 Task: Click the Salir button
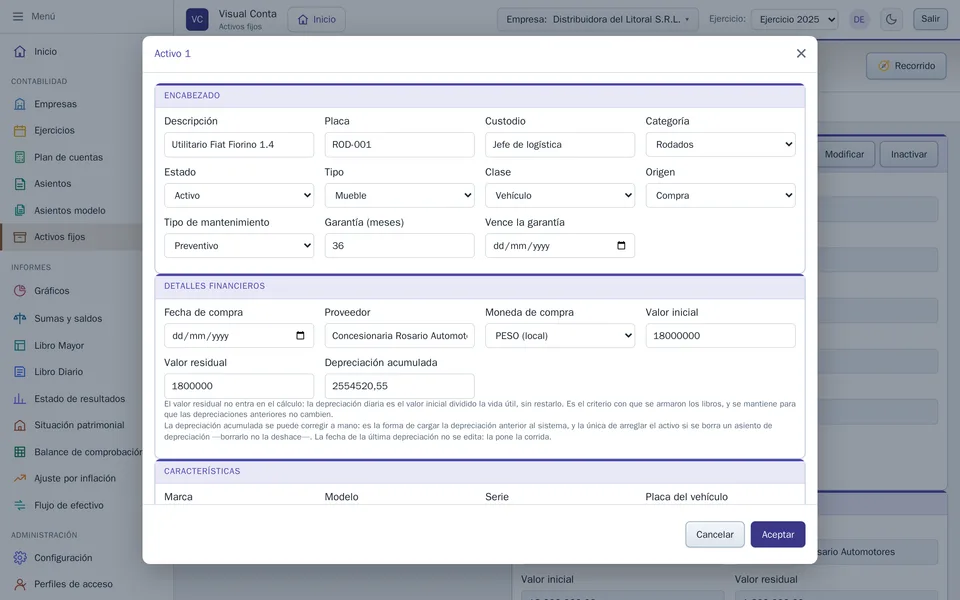tap(930, 19)
